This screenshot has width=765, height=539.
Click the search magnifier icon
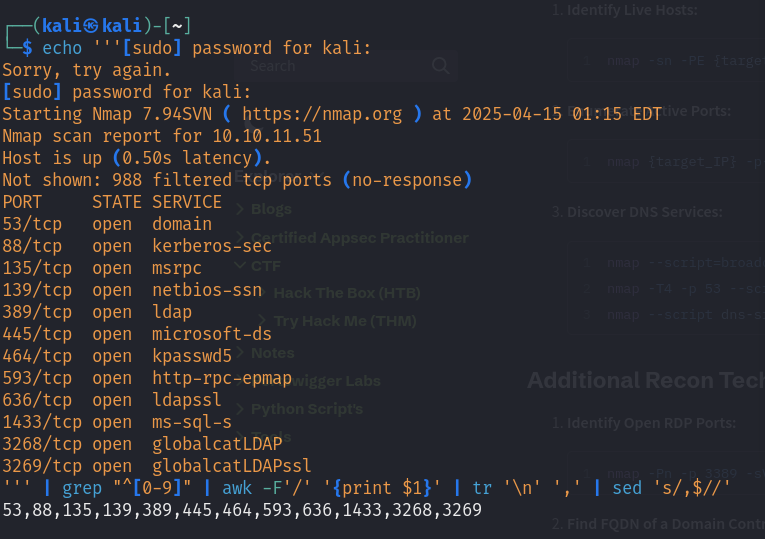click(440, 65)
